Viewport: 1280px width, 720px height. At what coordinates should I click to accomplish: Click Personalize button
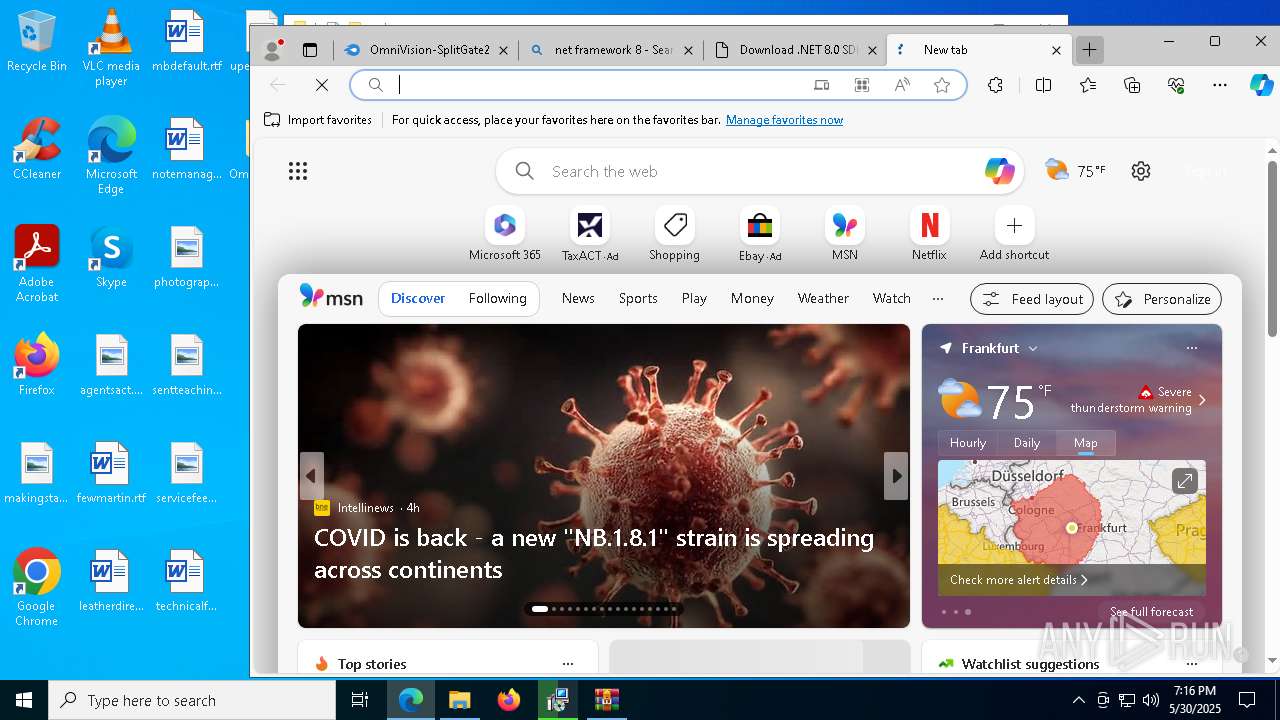[1162, 299]
